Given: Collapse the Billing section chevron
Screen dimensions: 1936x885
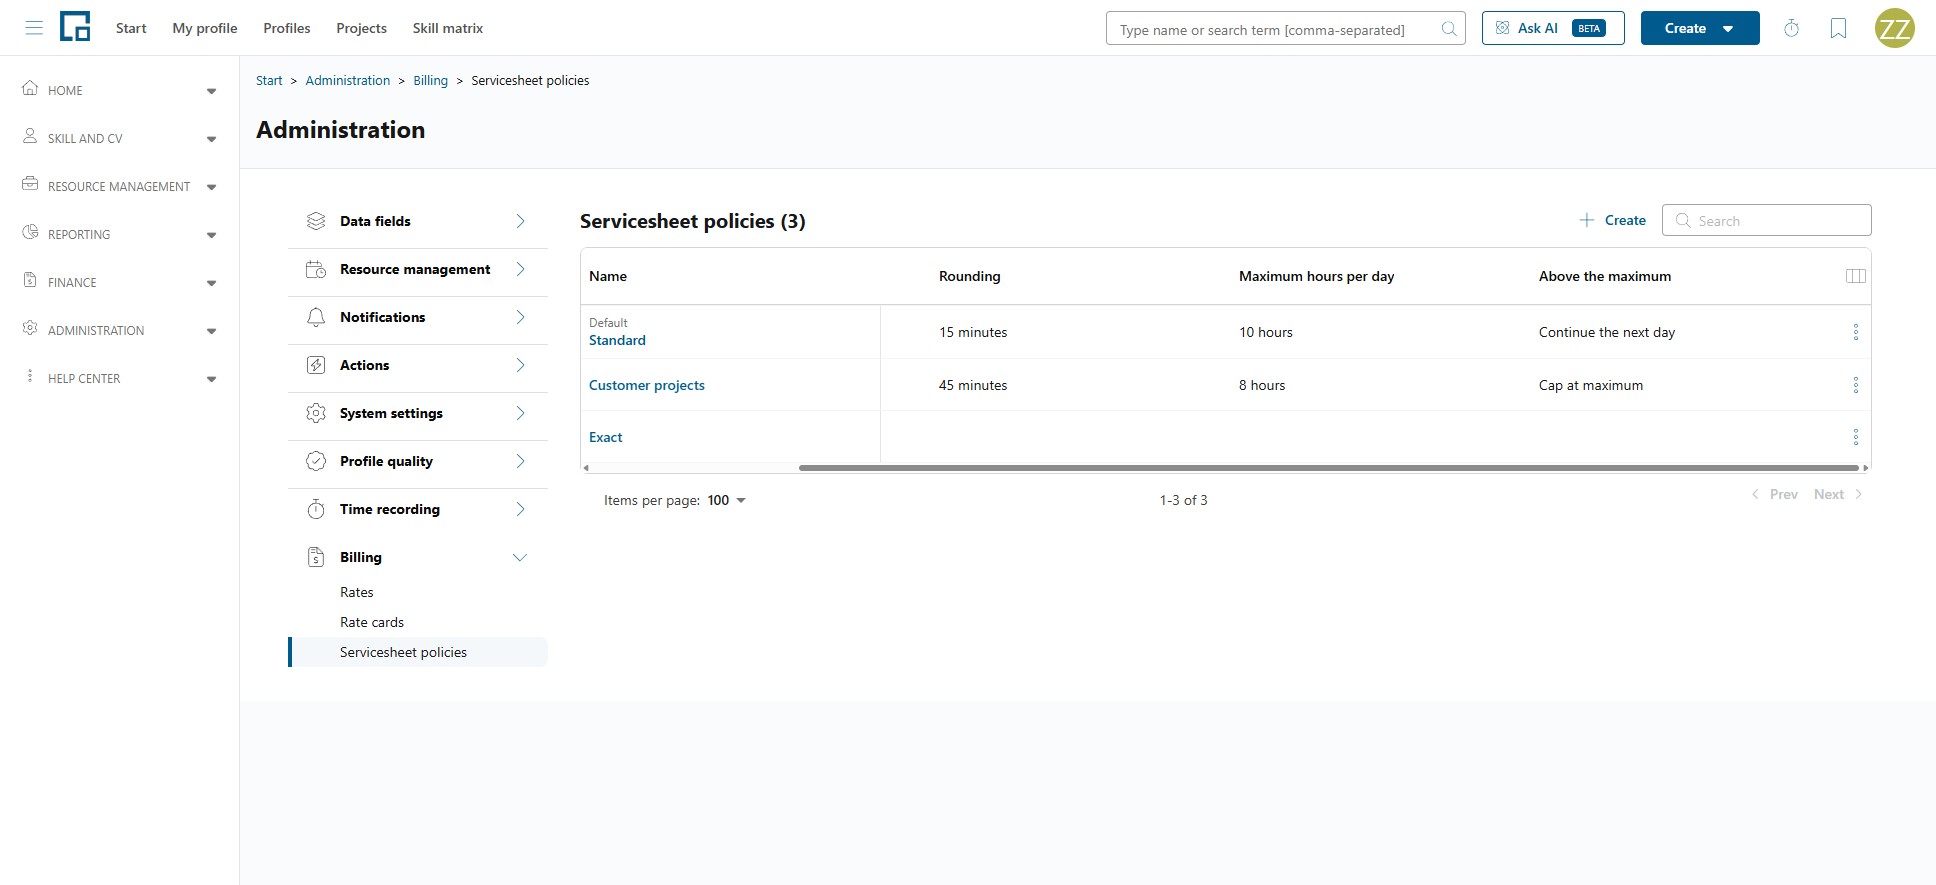Looking at the screenshot, I should tap(520, 557).
